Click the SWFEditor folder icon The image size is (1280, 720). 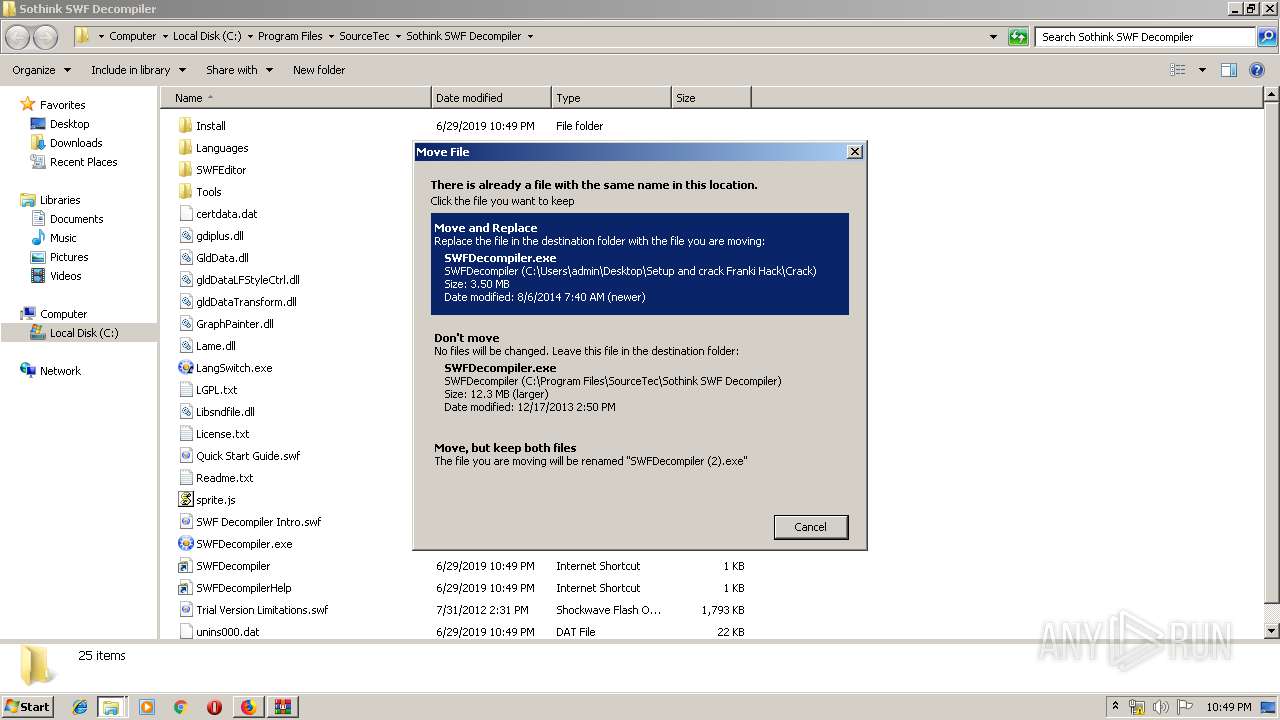185,170
